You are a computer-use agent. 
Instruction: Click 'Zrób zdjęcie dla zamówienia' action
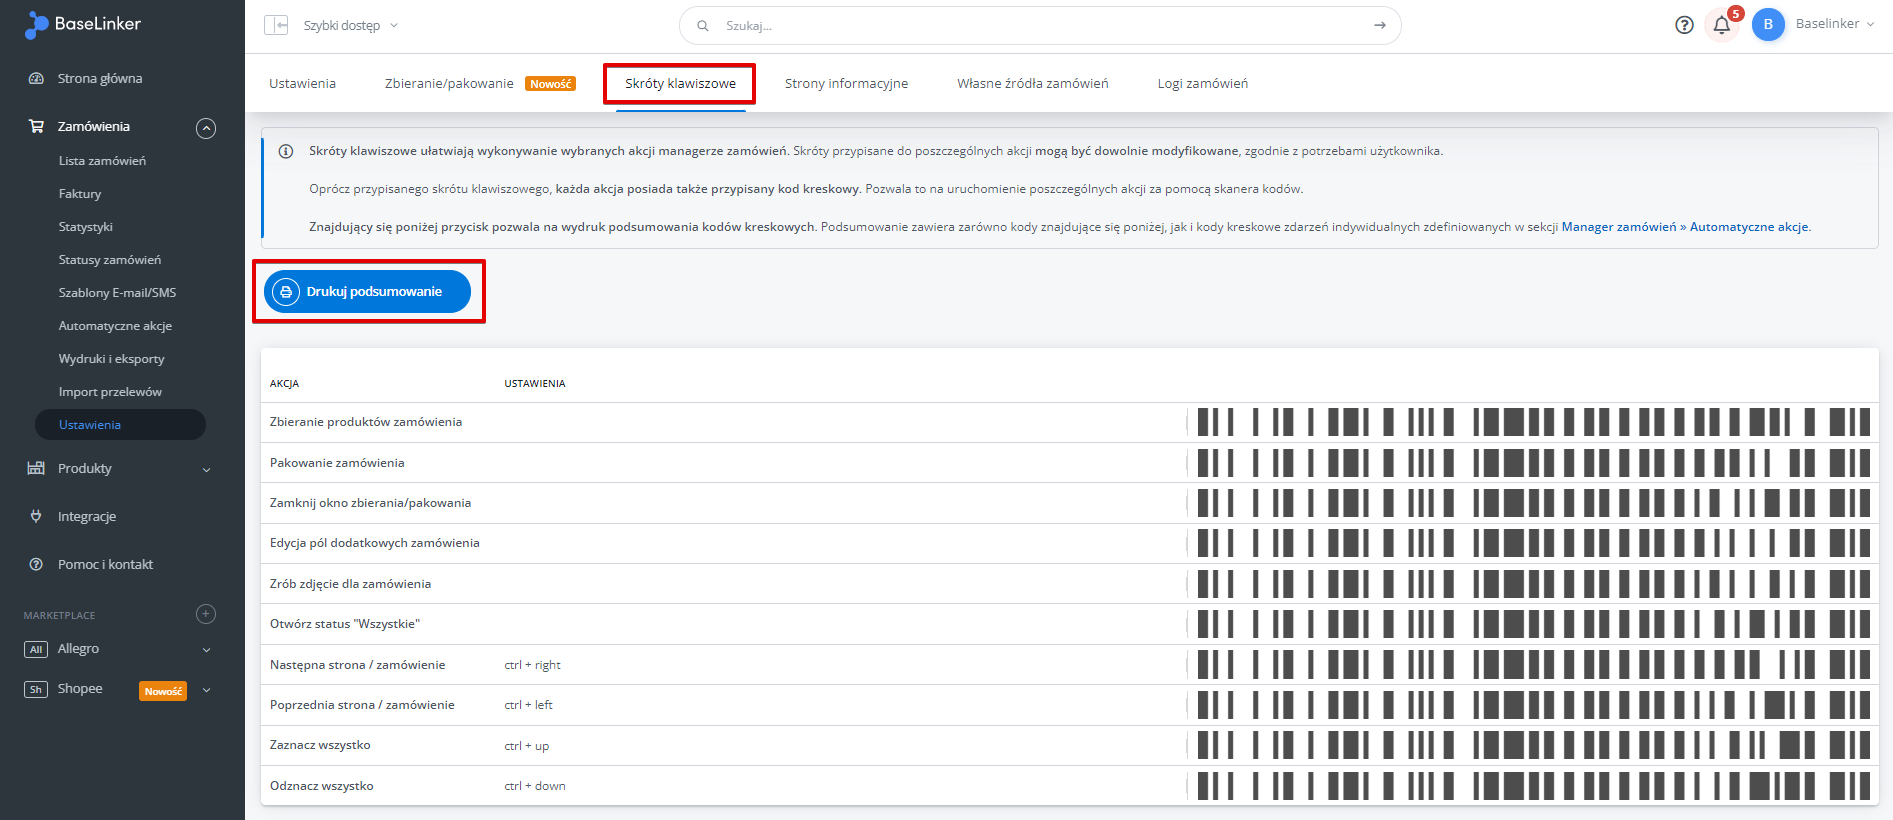click(x=350, y=584)
